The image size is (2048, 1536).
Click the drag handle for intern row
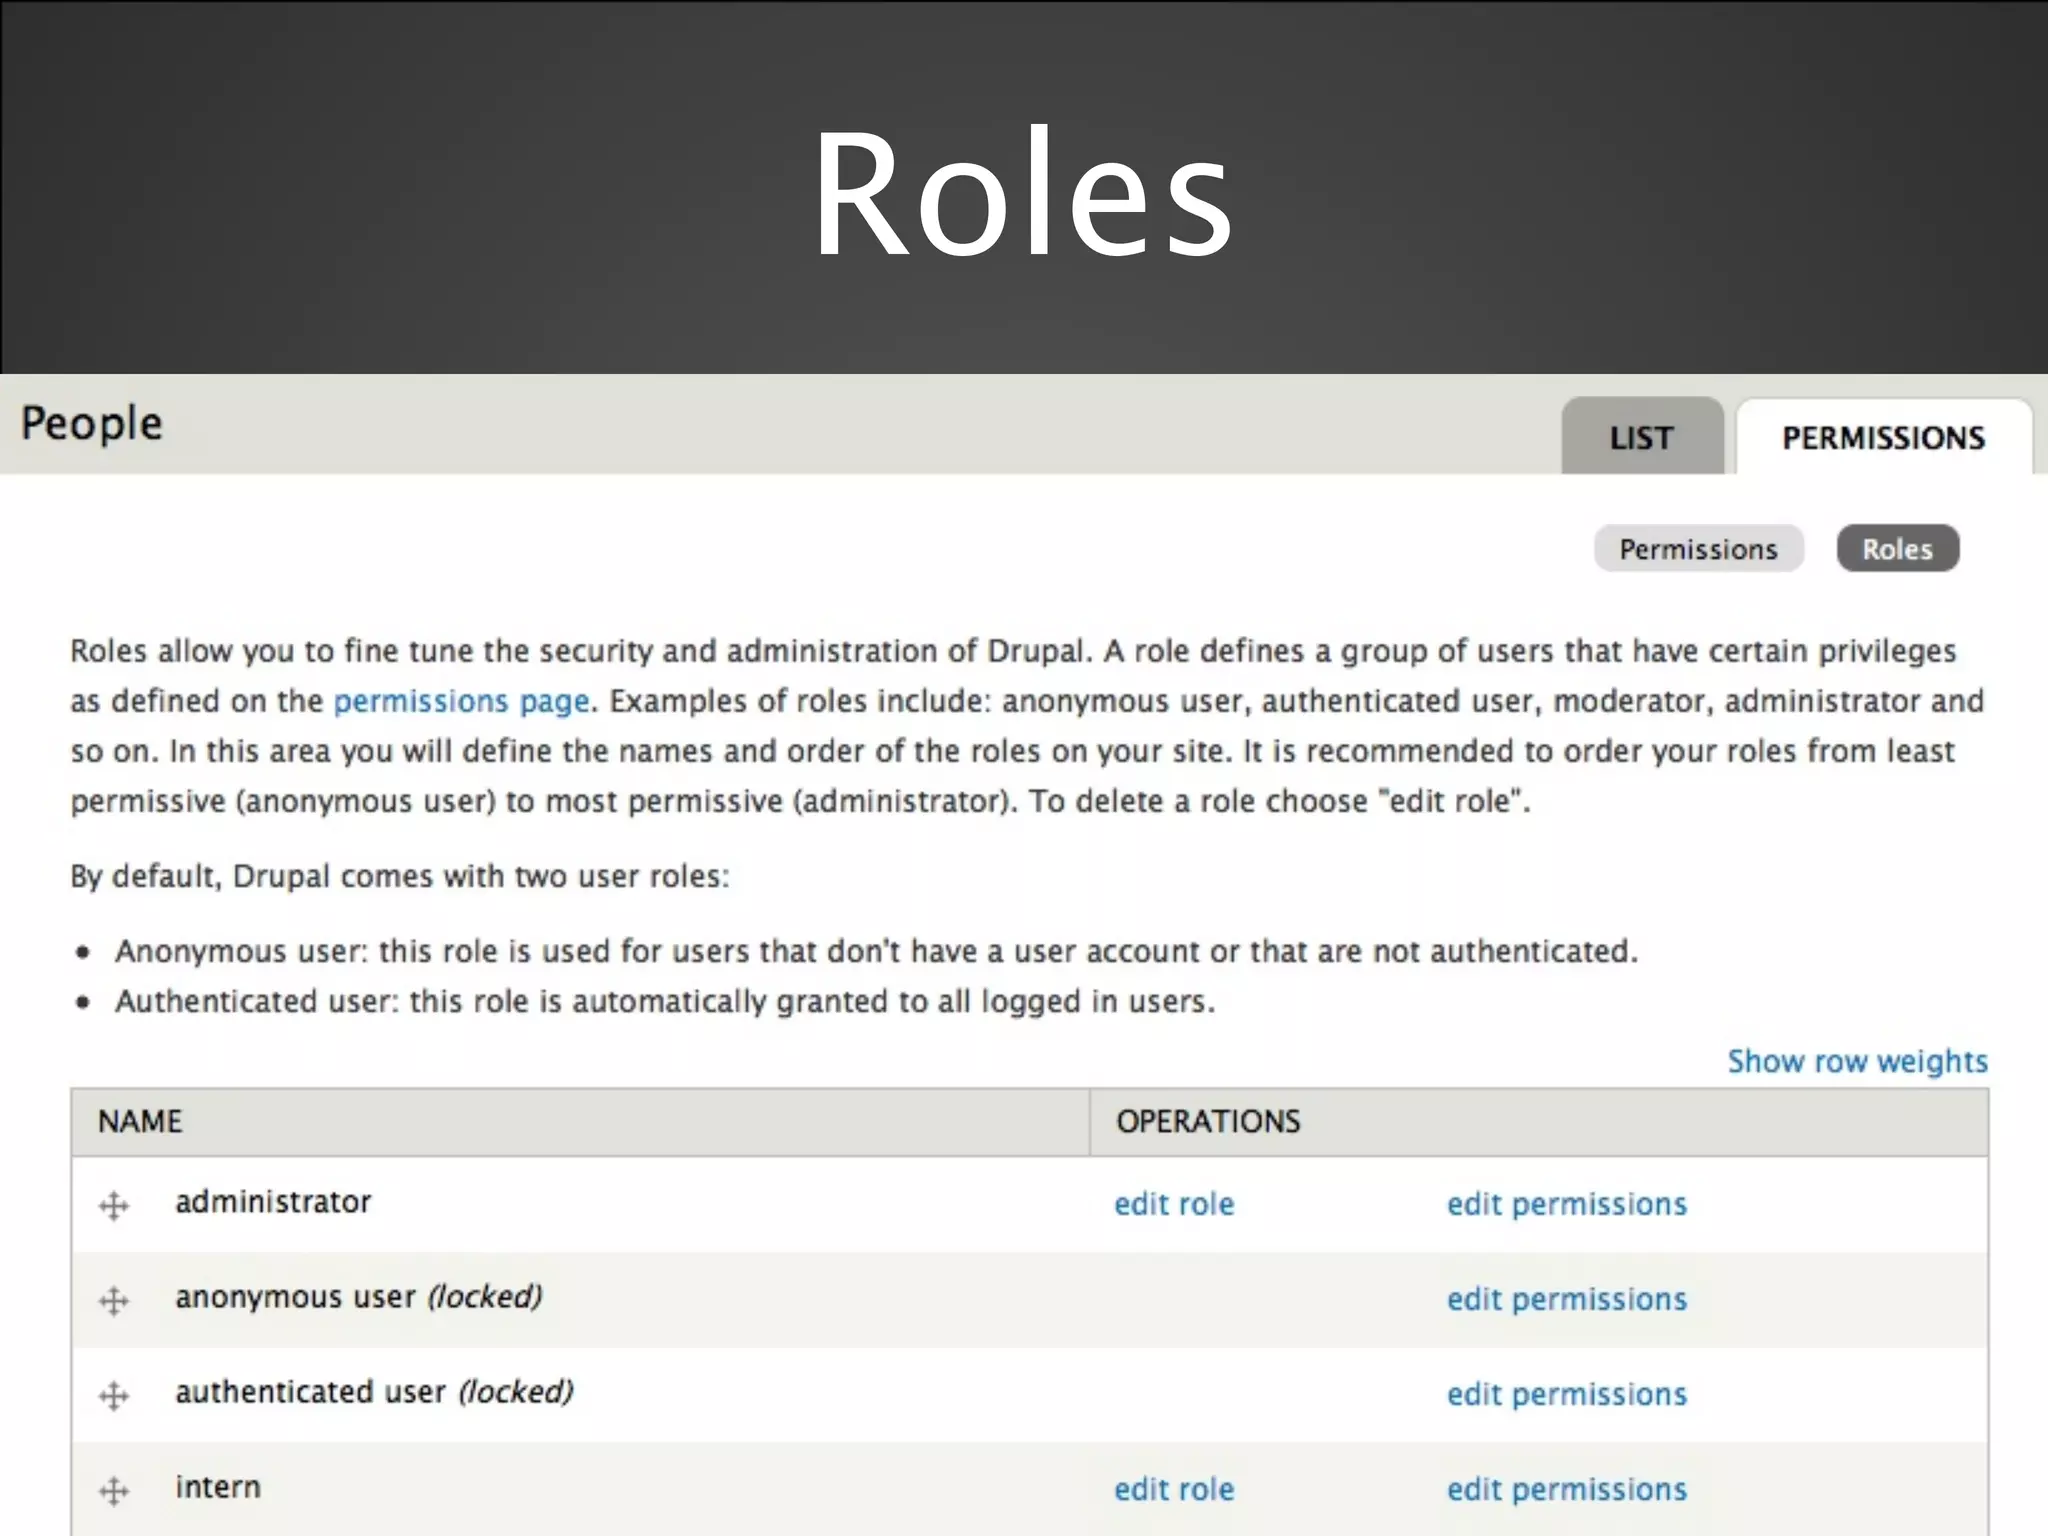tap(114, 1490)
